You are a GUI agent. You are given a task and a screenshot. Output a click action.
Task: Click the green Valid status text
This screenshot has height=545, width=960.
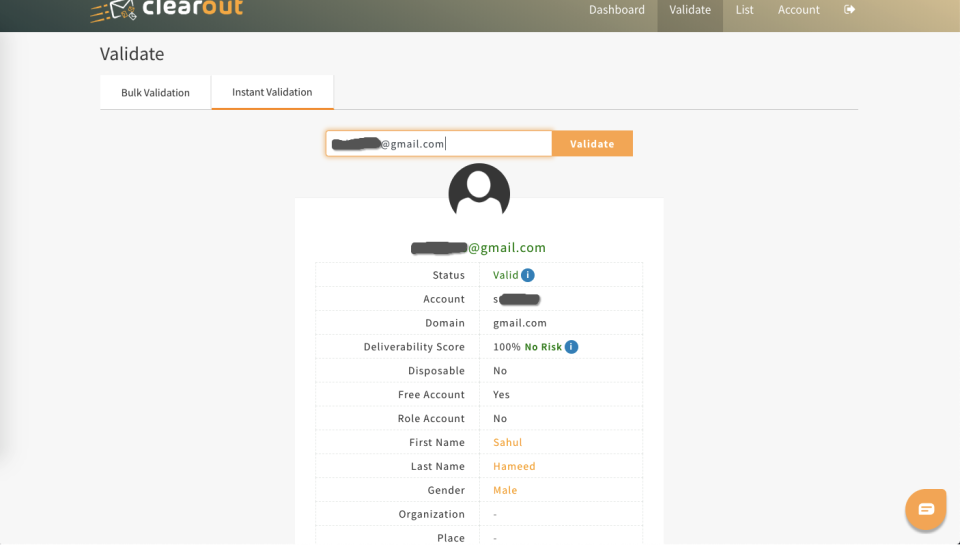[505, 275]
